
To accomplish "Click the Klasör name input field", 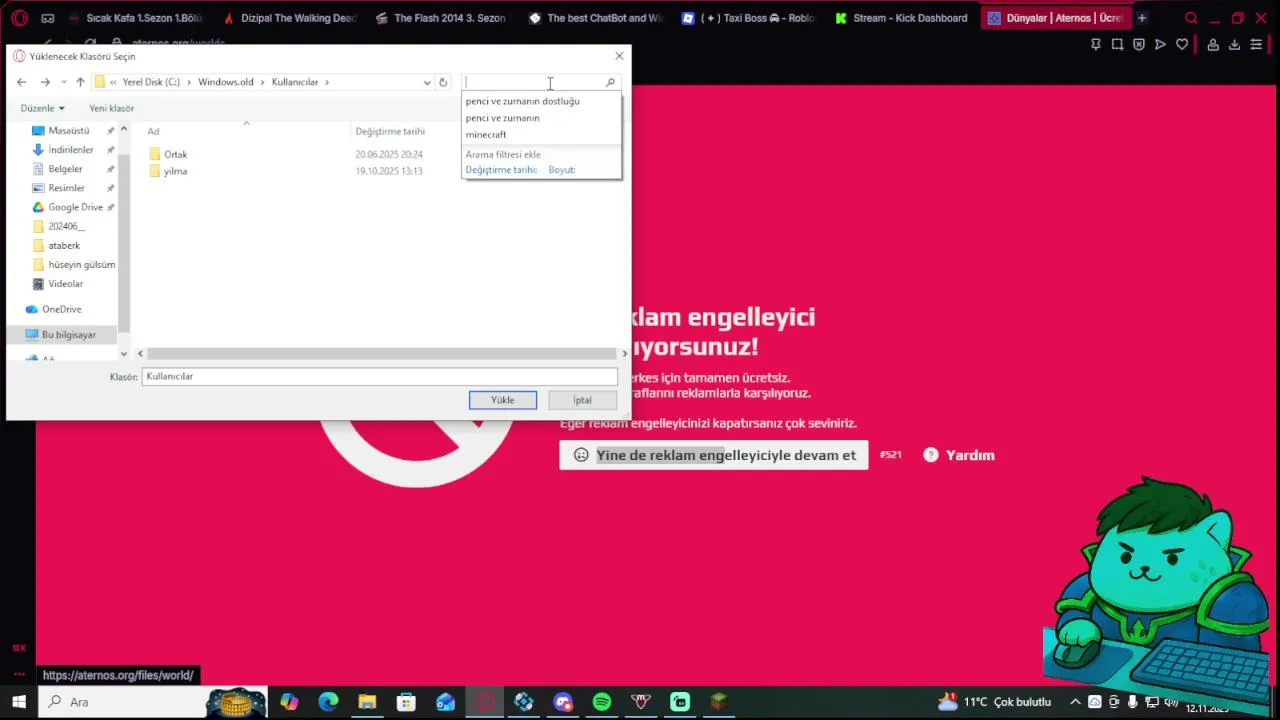I will [380, 377].
